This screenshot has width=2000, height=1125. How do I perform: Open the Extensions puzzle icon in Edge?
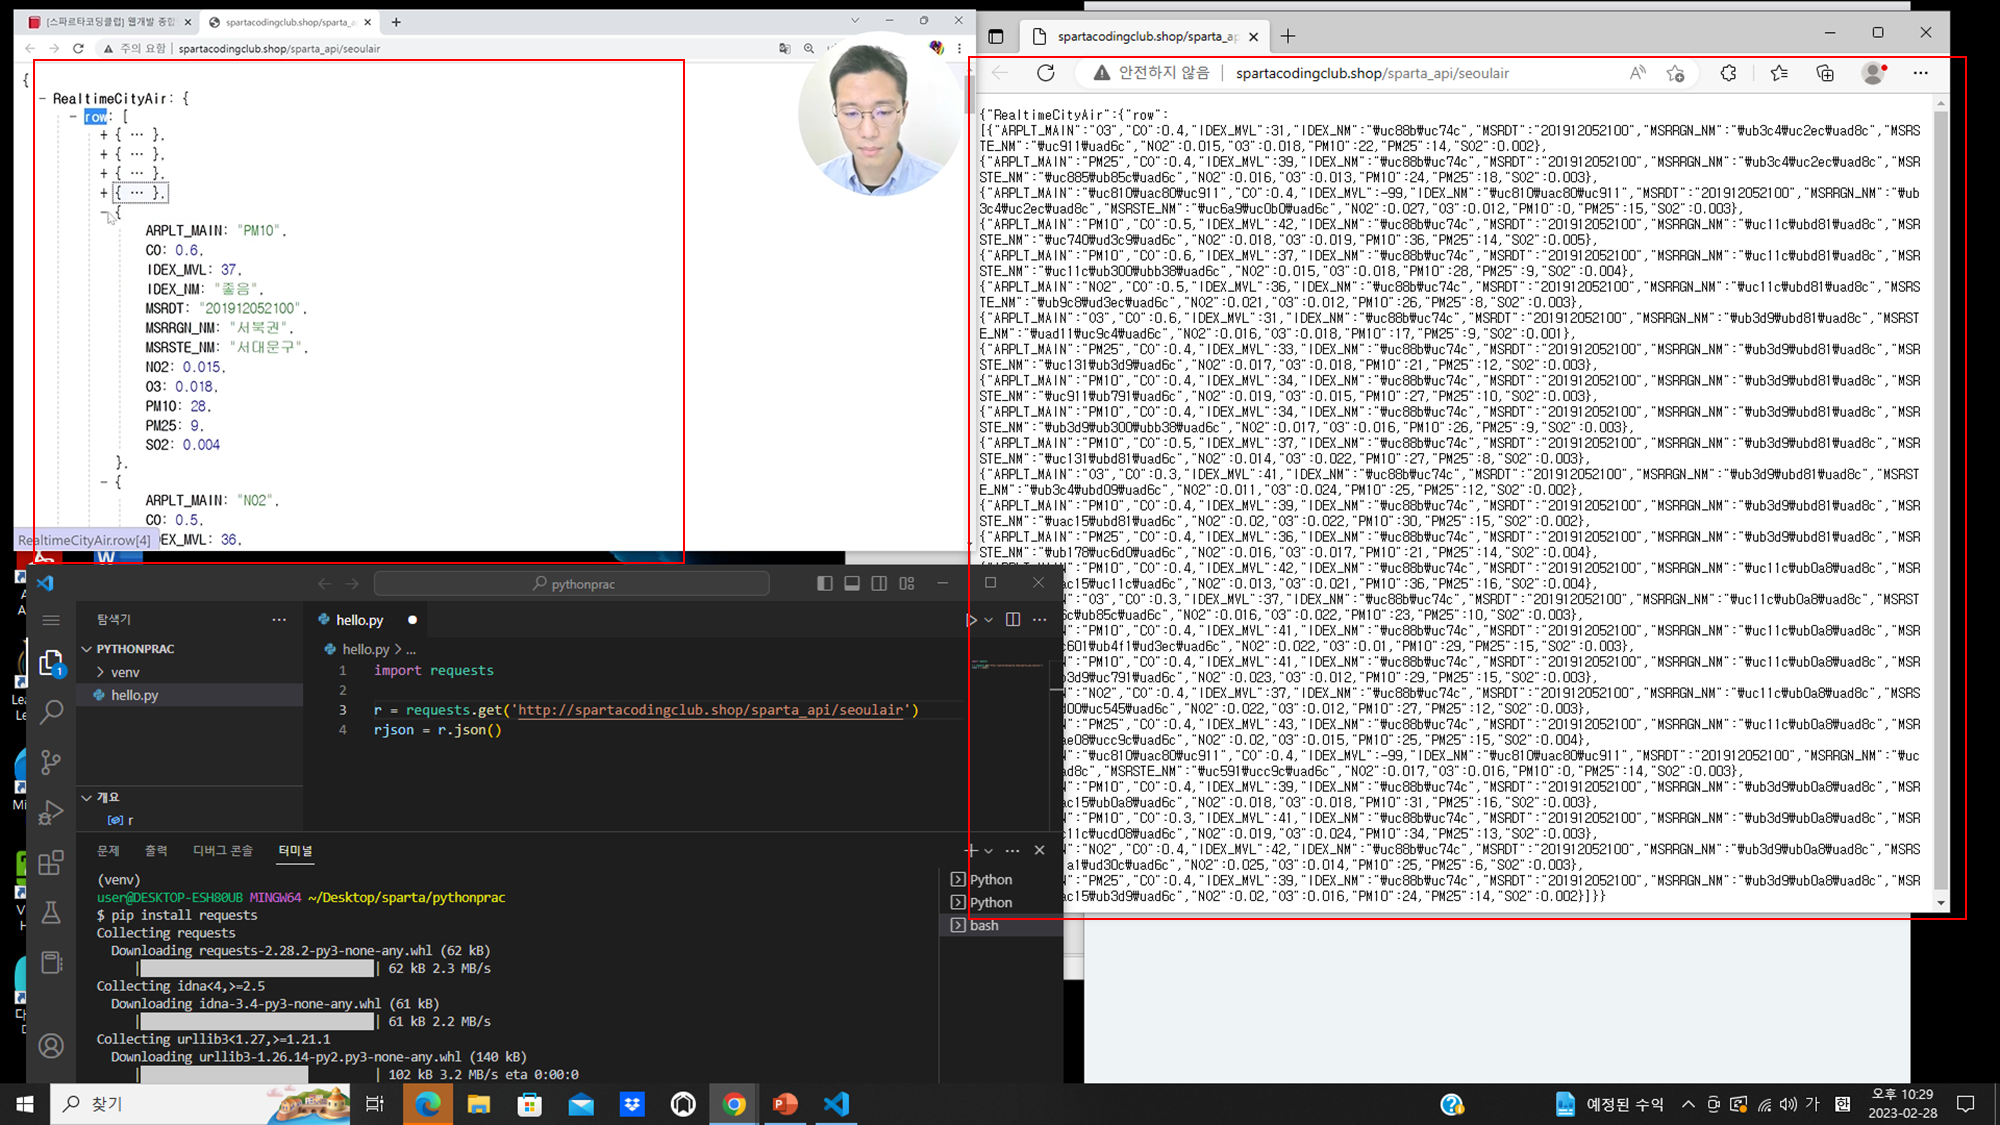click(1728, 73)
